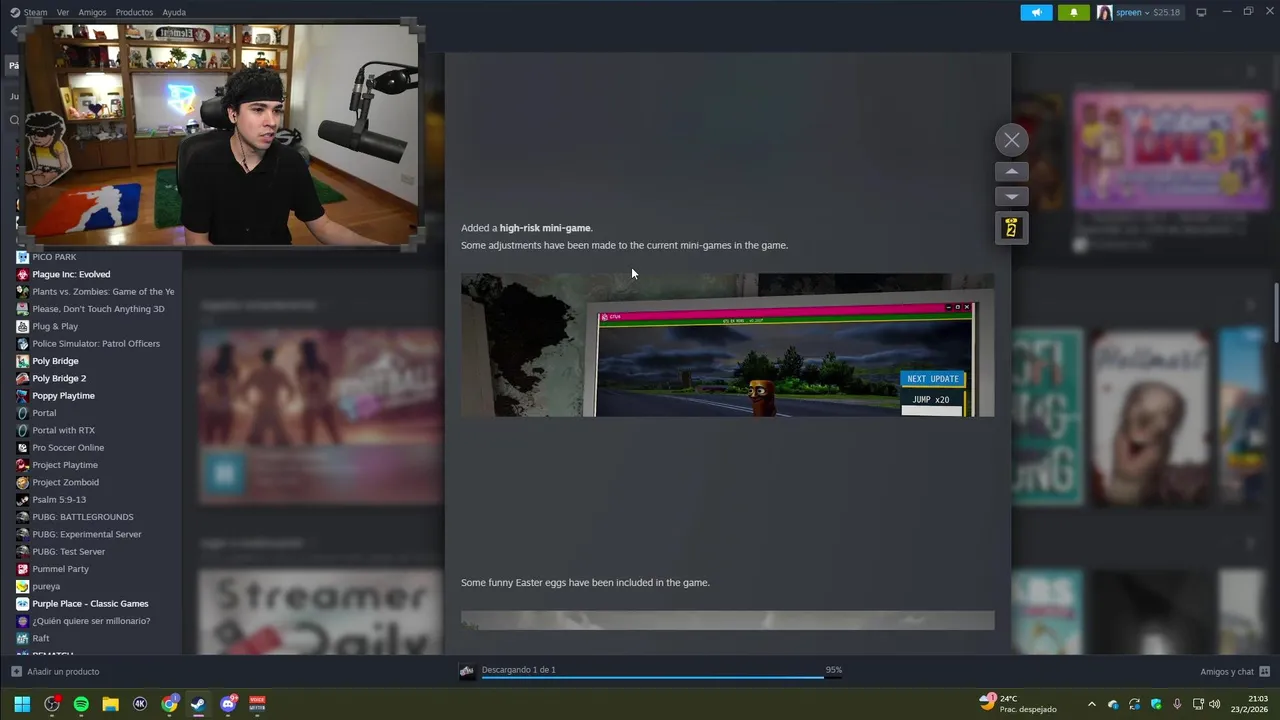This screenshot has width=1280, height=720.
Task: Open Discord from the taskbar
Action: click(x=228, y=704)
